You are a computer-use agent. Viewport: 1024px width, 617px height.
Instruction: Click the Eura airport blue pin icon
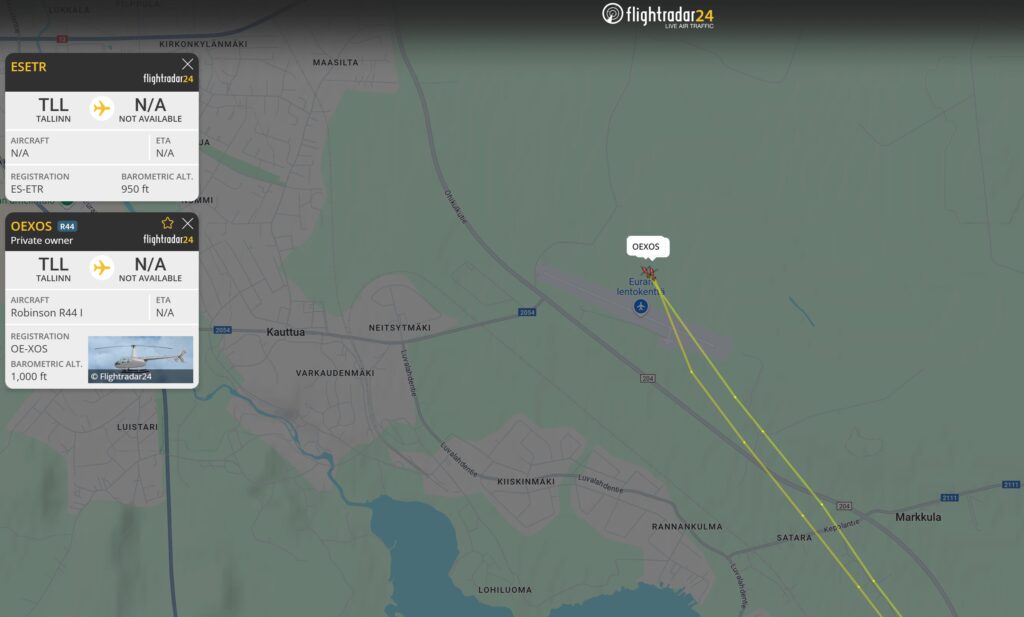641,306
